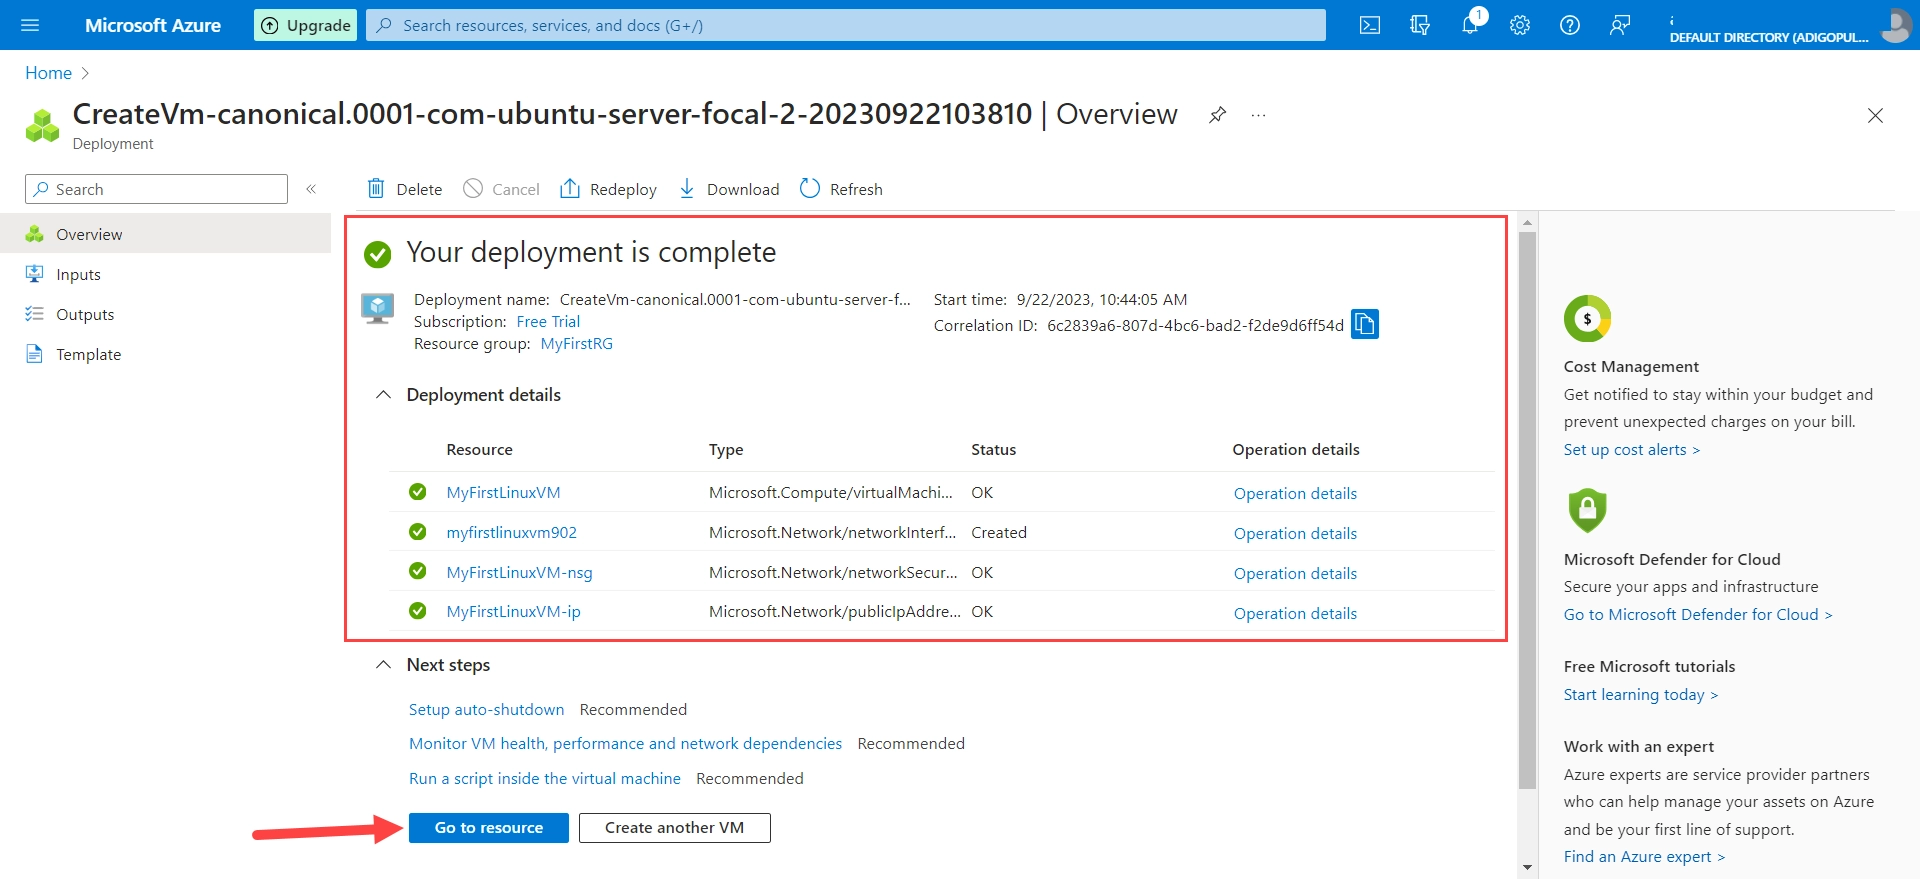The image size is (1920, 879).
Task: Open Directories and subscriptions filter icon
Action: [1420, 25]
